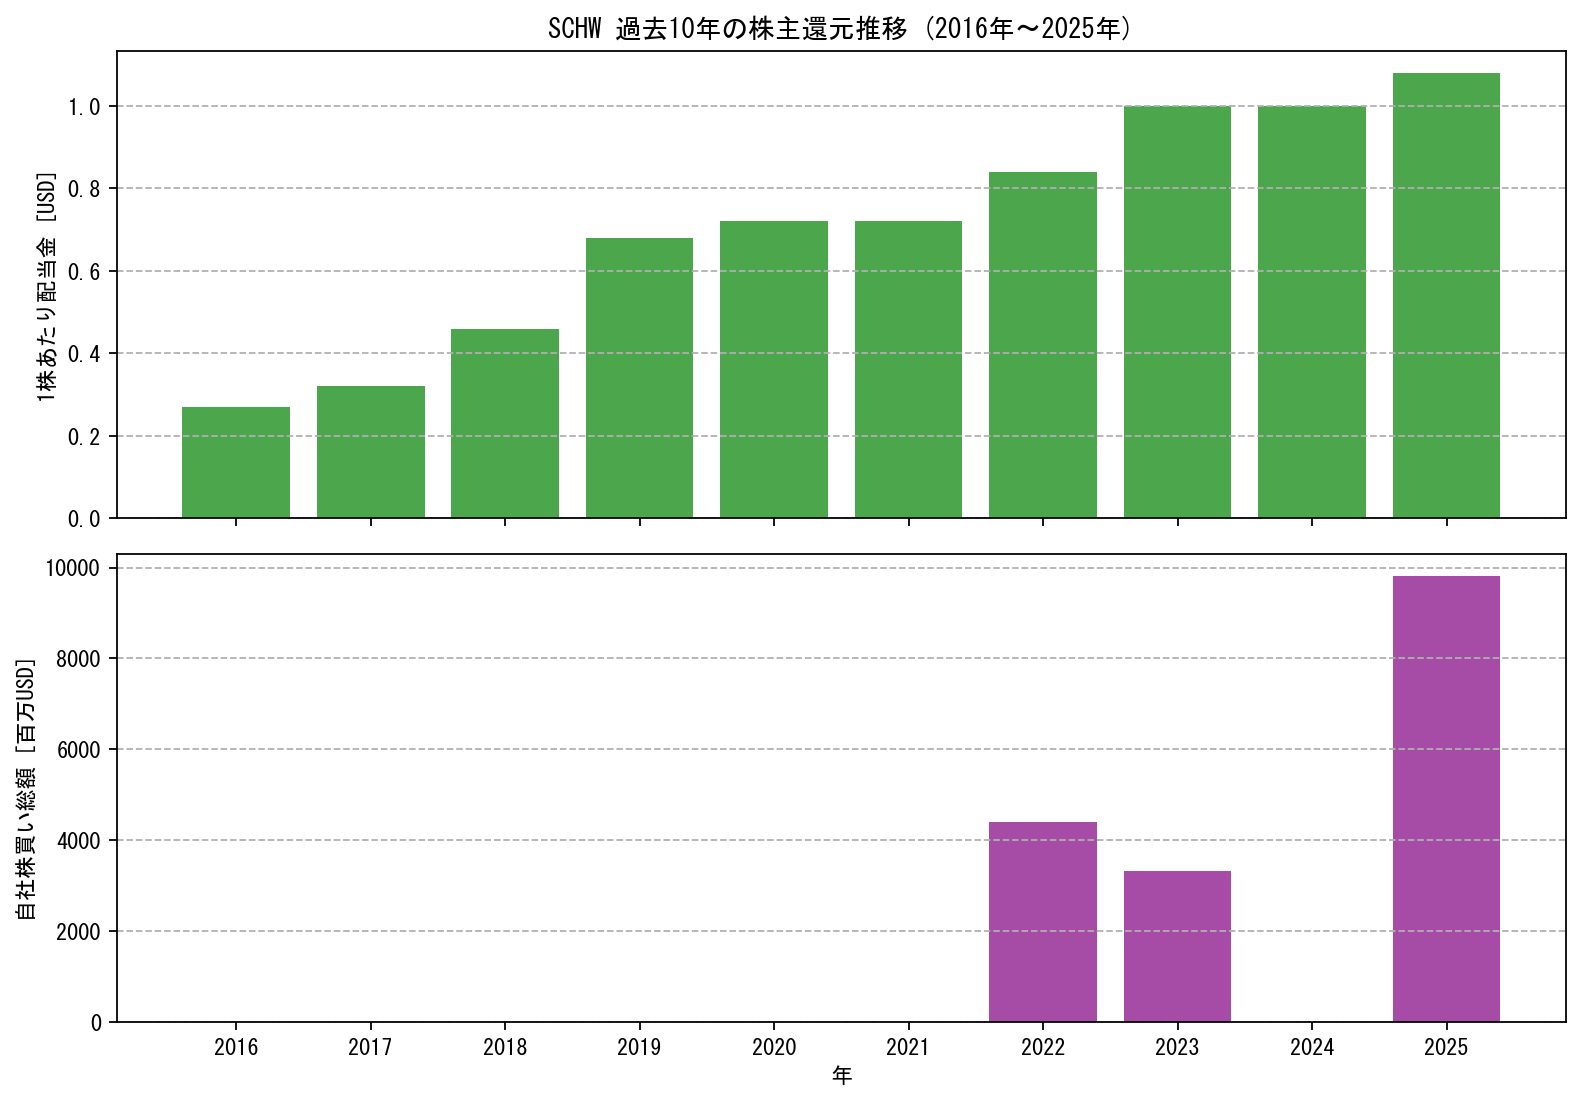Click the '0.6' dividend axis tick label
This screenshot has width=1582, height=1102.
pyautogui.click(x=84, y=271)
